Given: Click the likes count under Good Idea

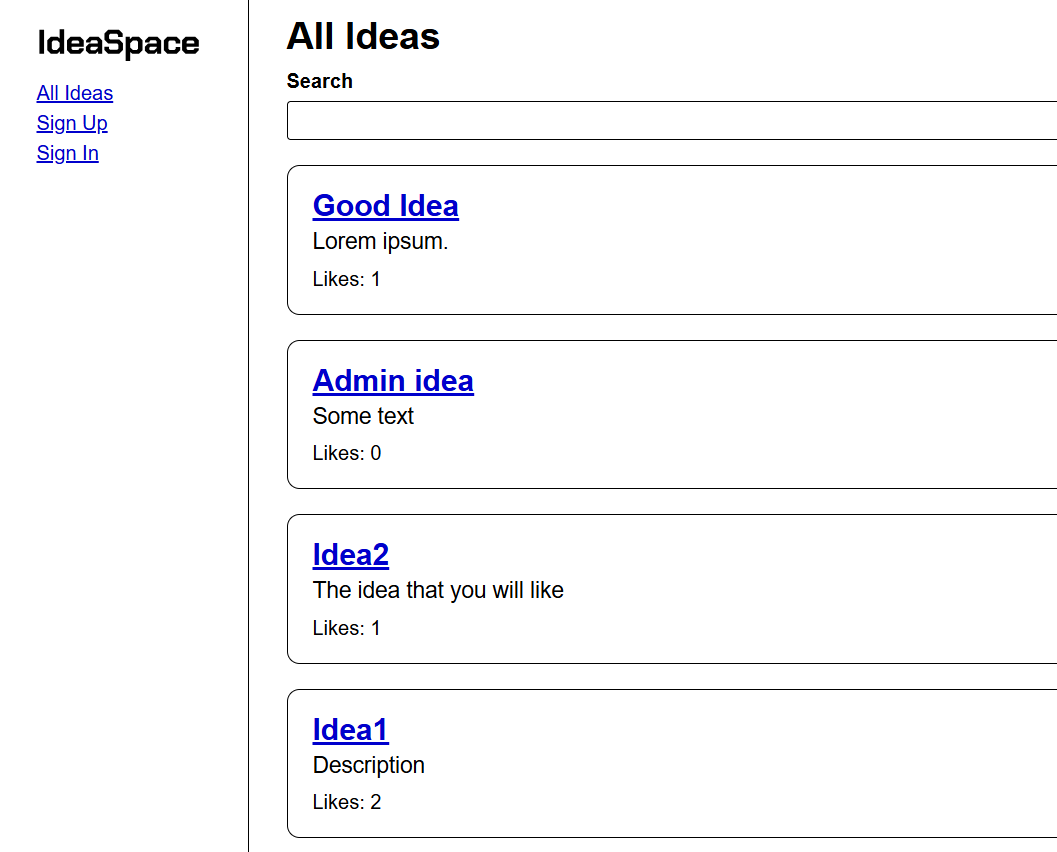Looking at the screenshot, I should coord(347,279).
